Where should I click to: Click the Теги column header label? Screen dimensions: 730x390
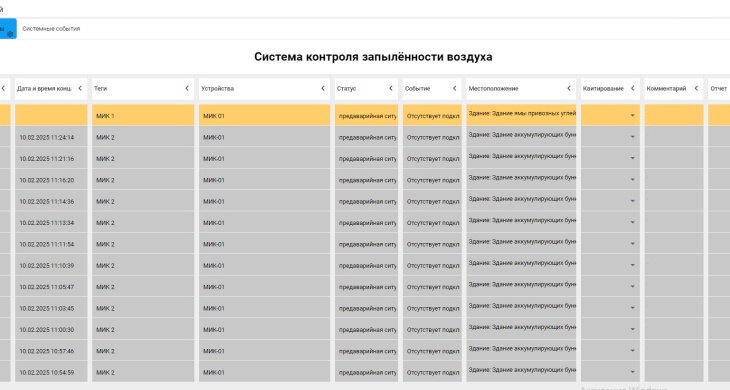coord(101,88)
